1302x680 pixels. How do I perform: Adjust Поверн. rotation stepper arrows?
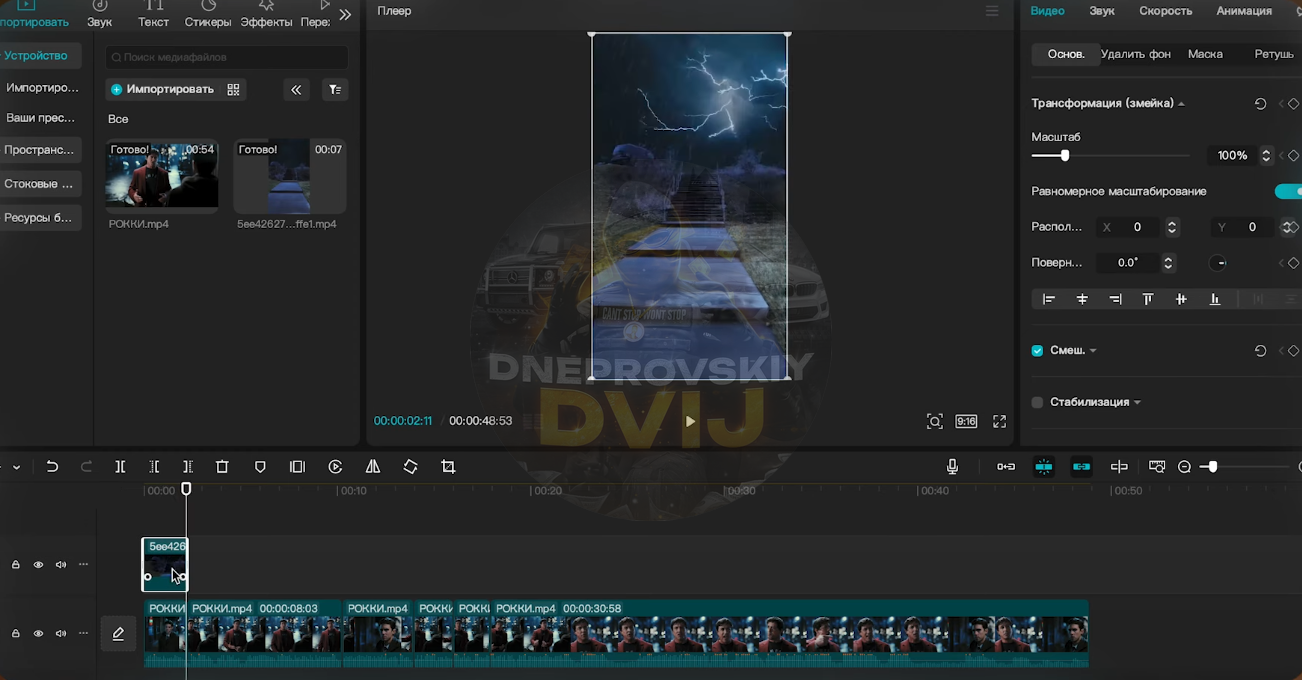(1167, 263)
